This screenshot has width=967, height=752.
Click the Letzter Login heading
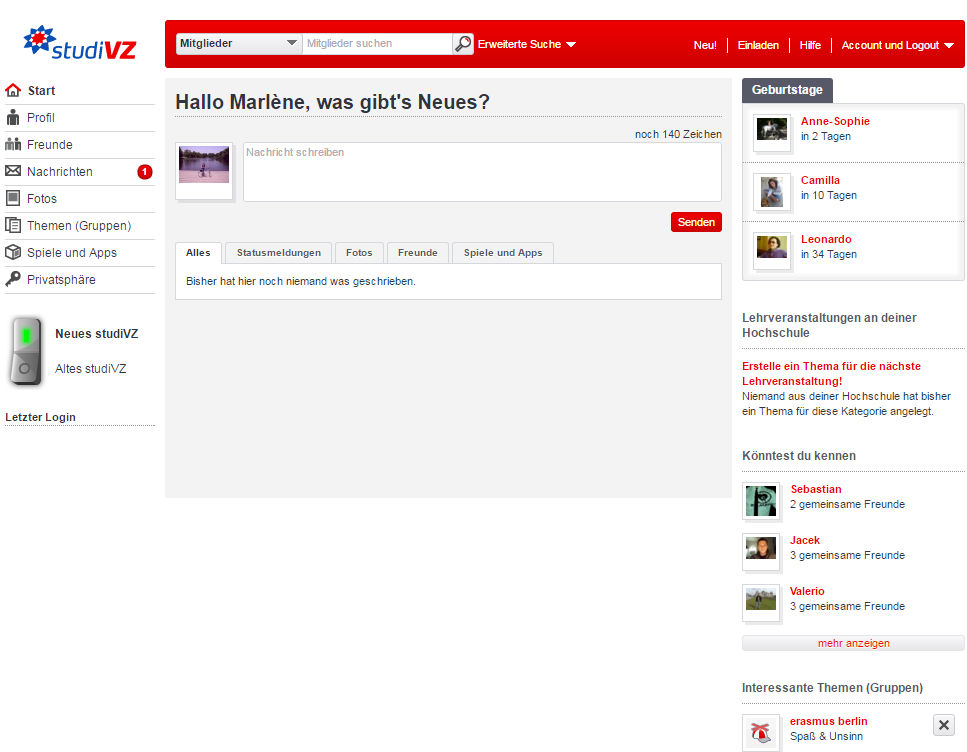tap(40, 417)
